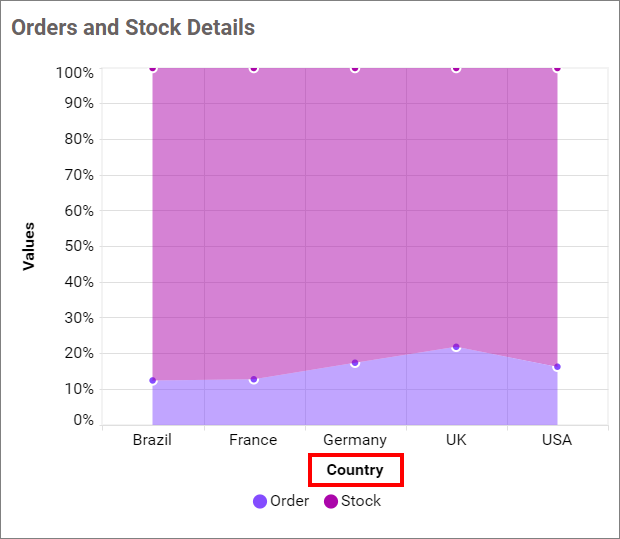Image resolution: width=620 pixels, height=539 pixels.
Task: Select the Order data point for USA
Action: tap(557, 367)
